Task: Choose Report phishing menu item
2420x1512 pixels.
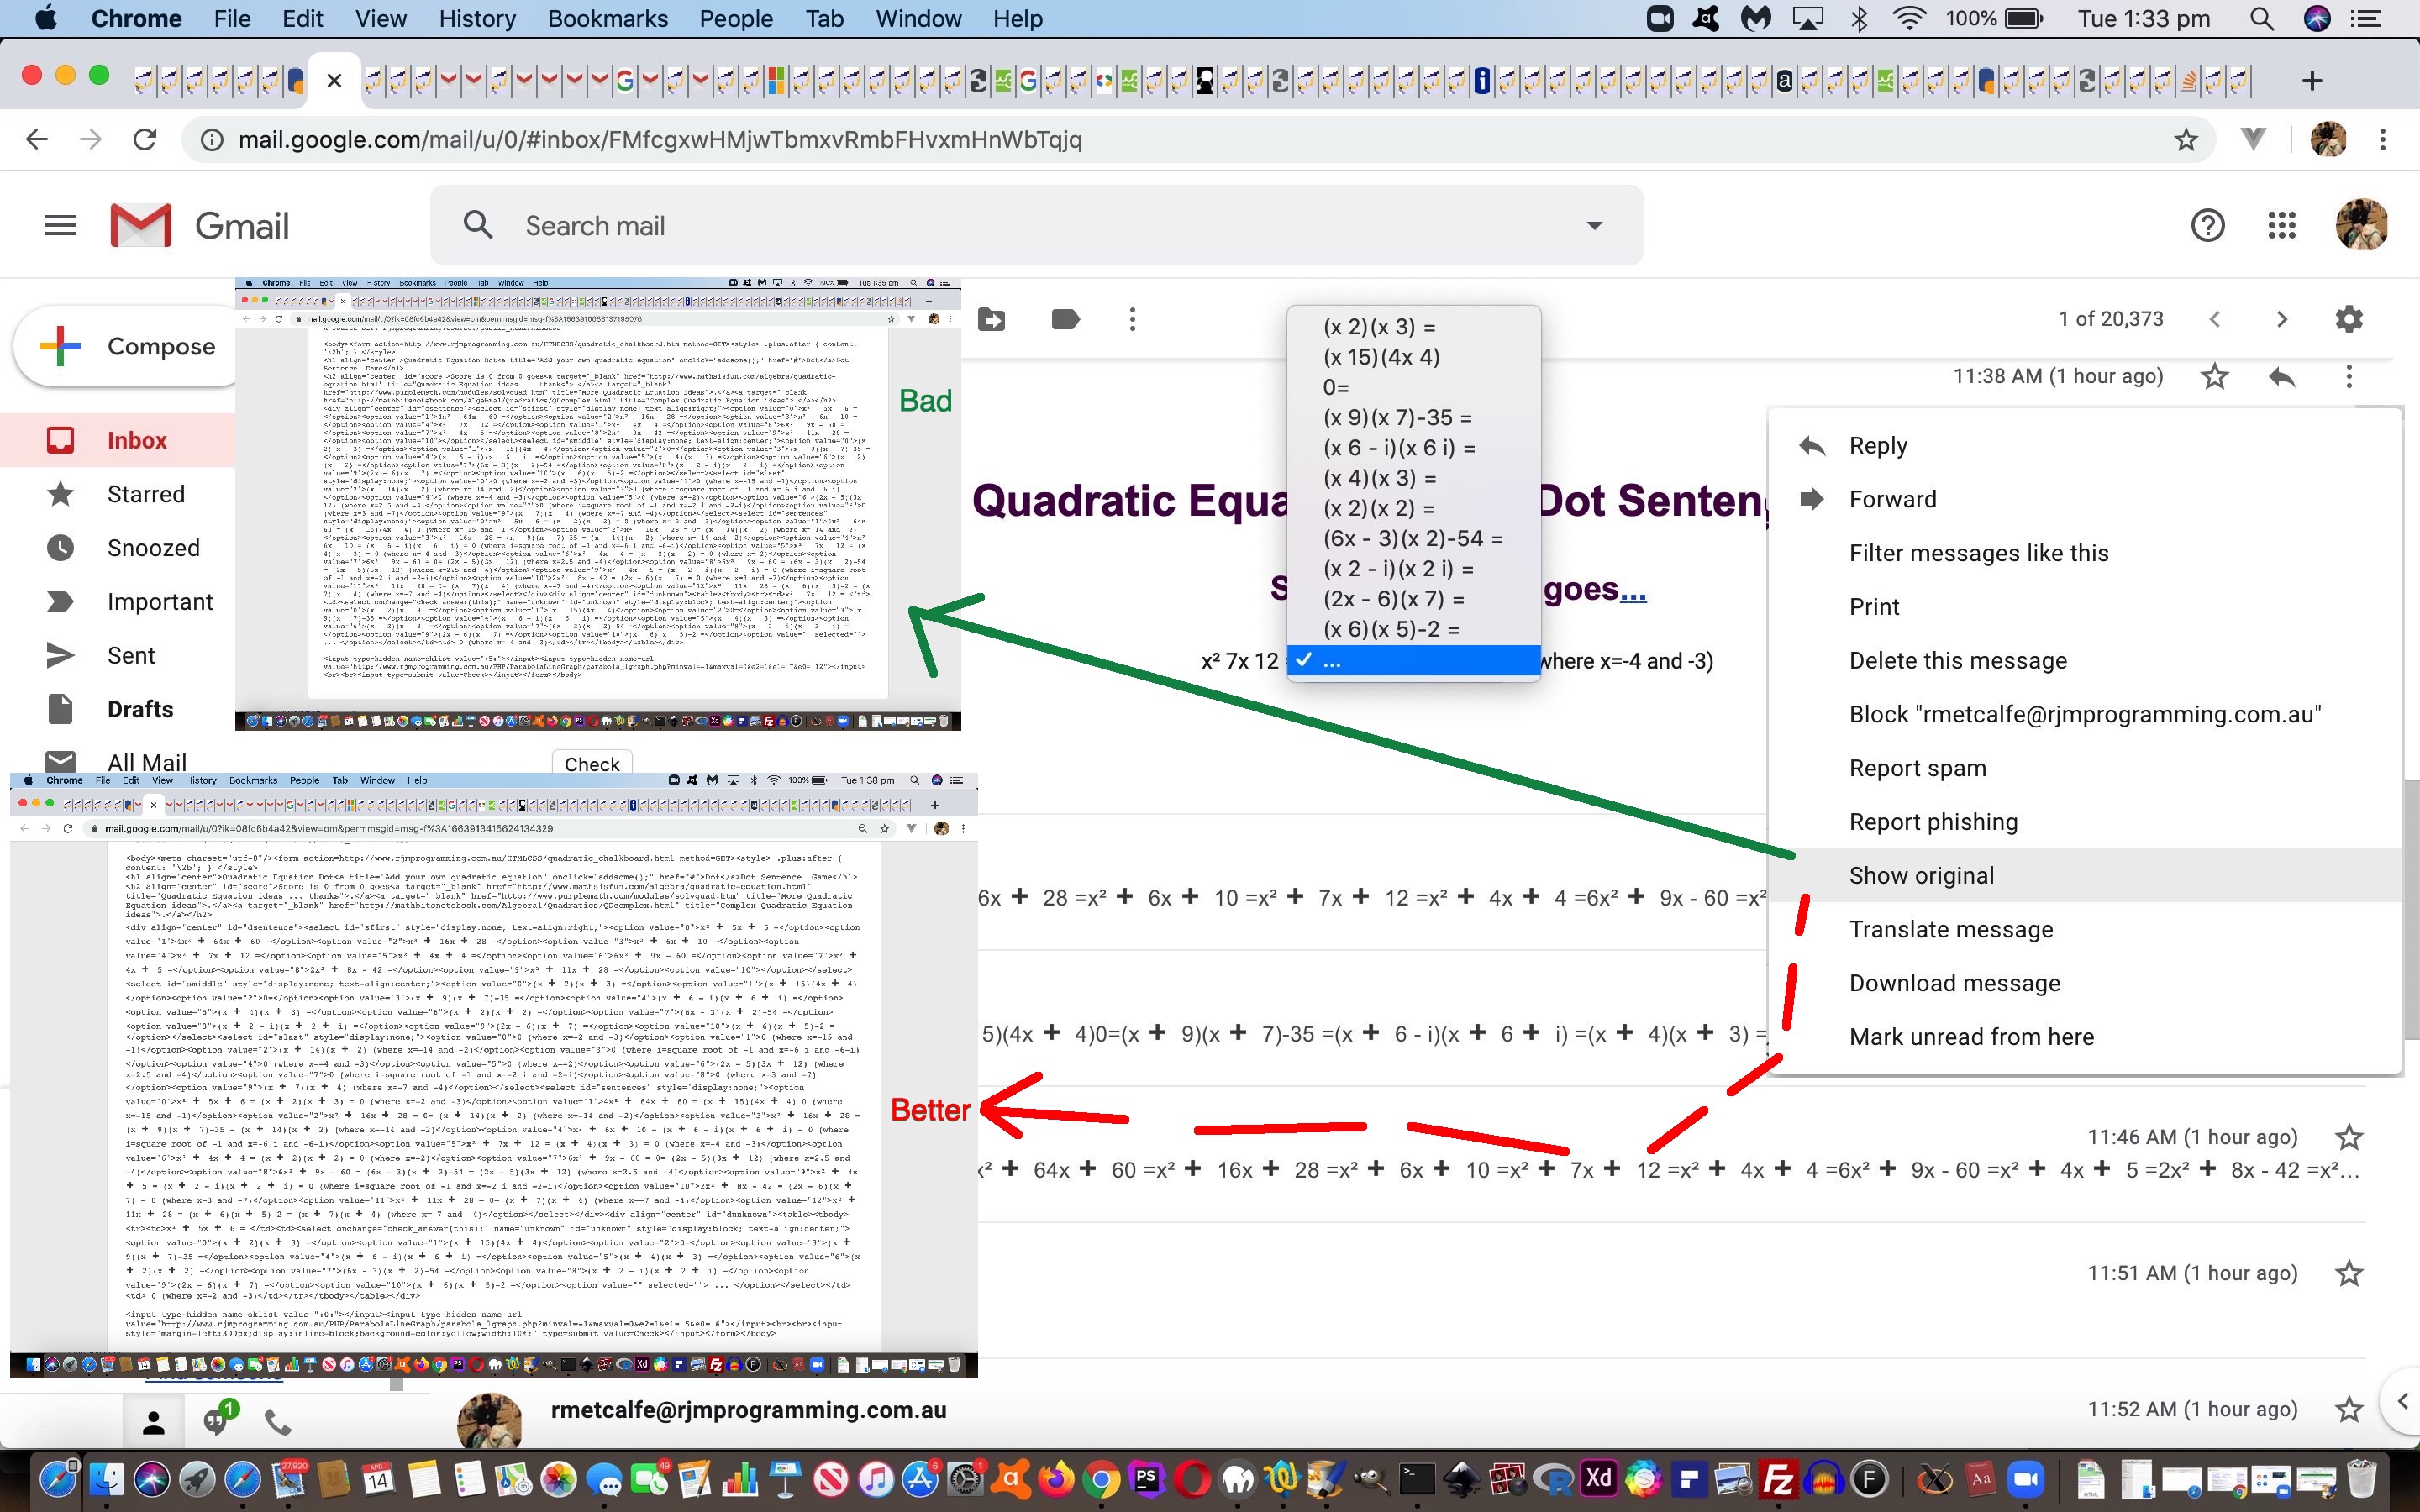Action: coord(2085,822)
